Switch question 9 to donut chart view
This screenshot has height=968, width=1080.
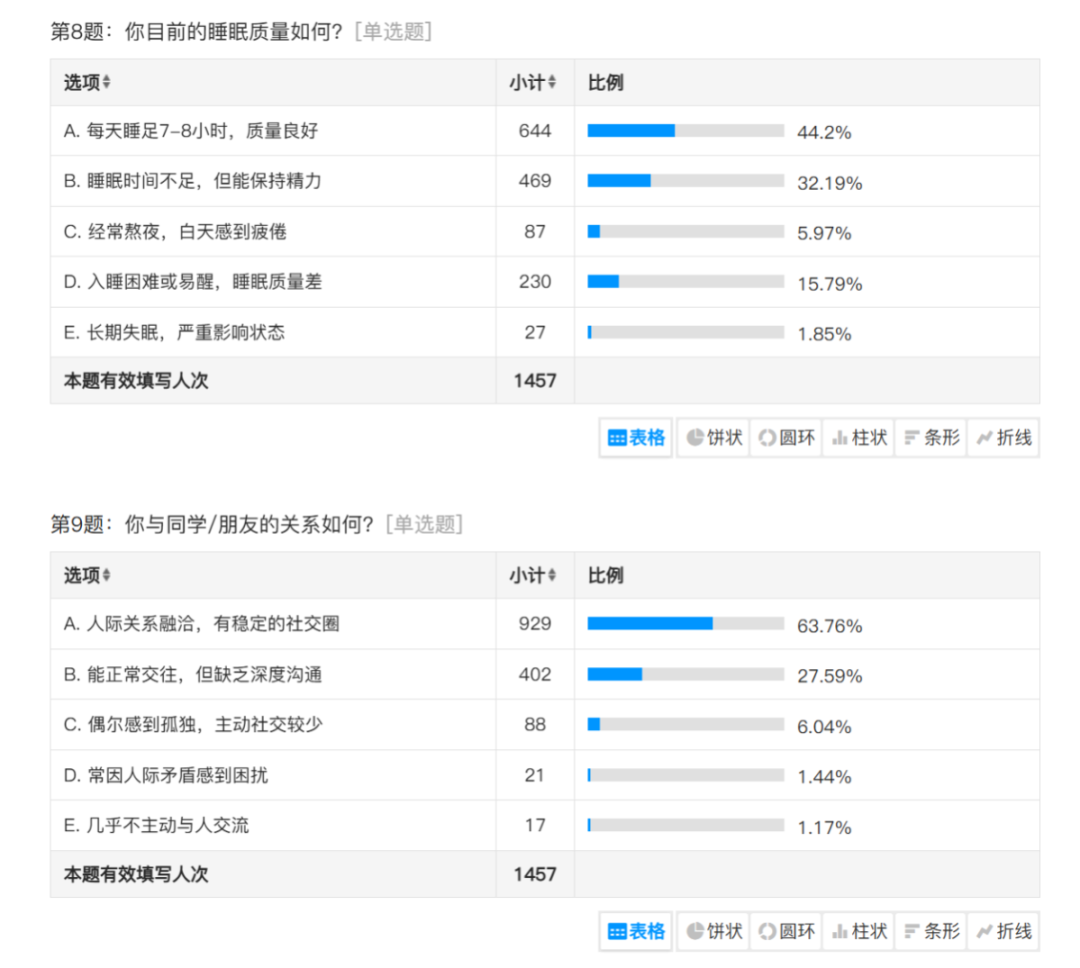point(786,931)
